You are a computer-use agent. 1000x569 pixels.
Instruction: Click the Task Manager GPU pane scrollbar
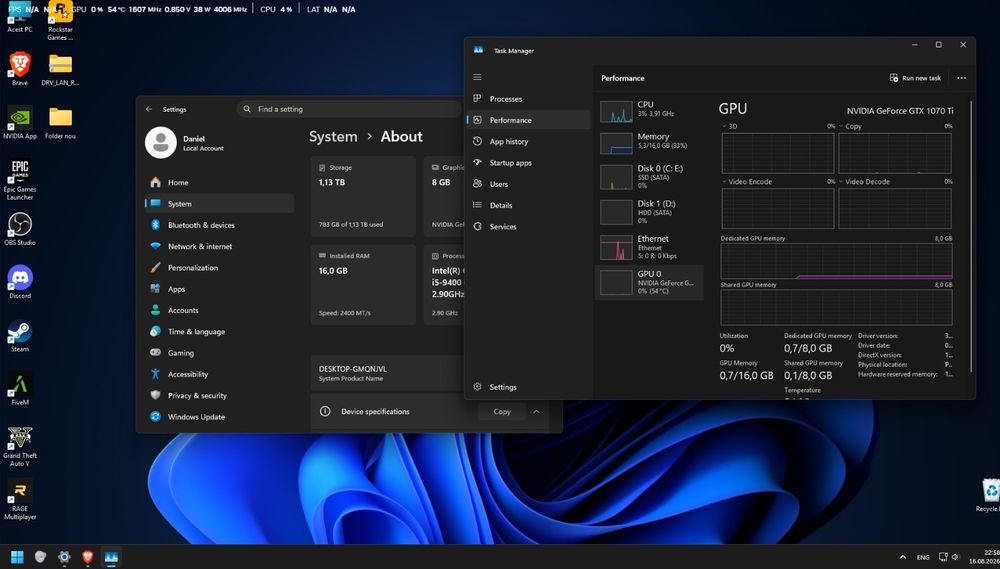pyautogui.click(x=971, y=236)
